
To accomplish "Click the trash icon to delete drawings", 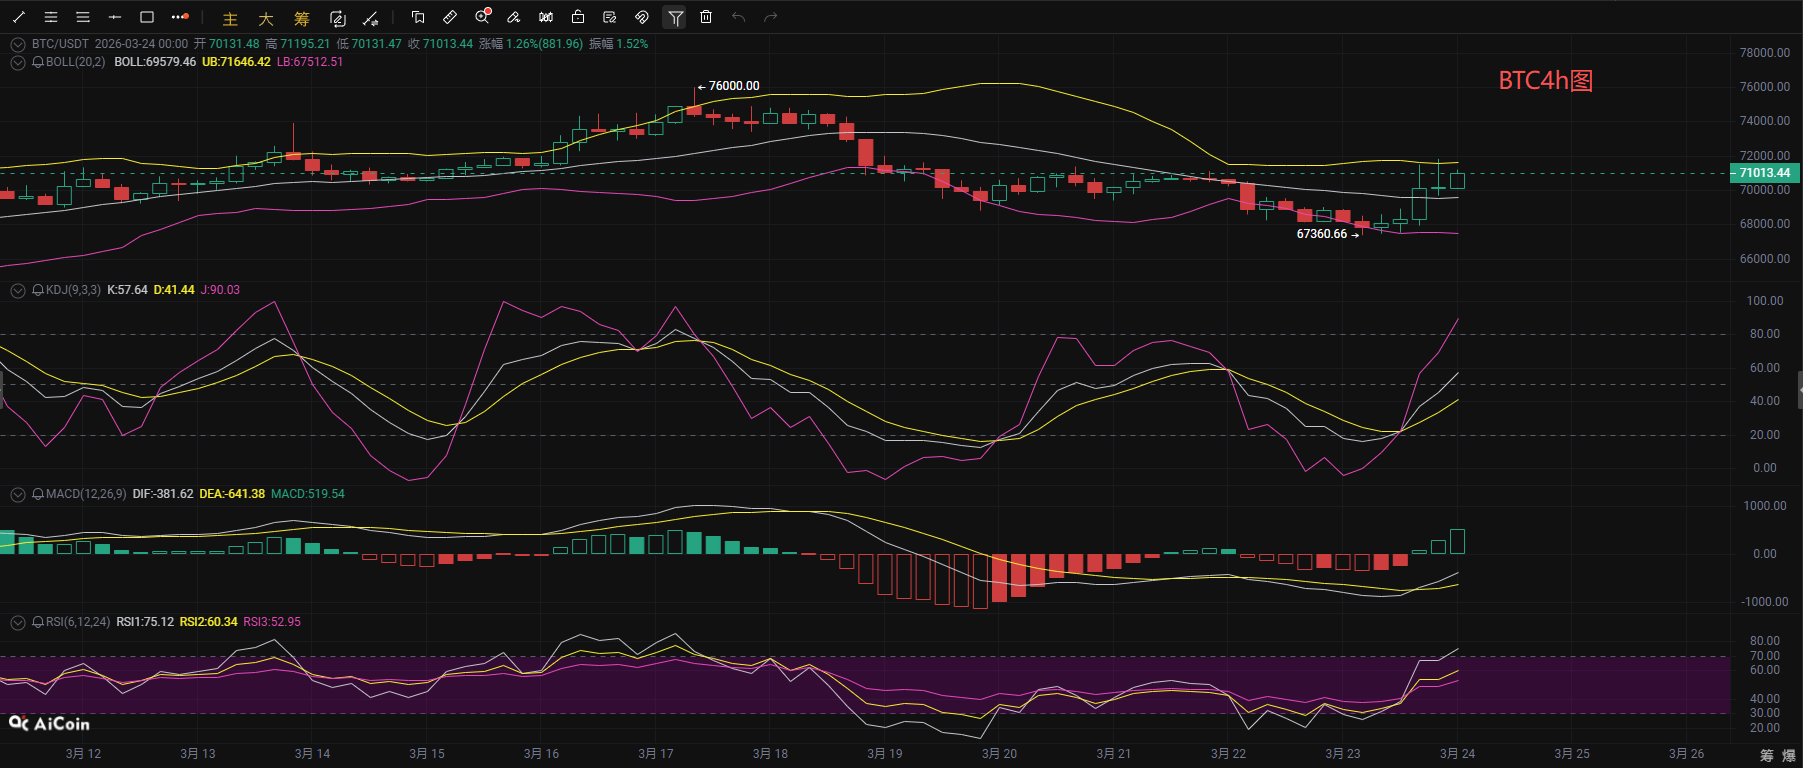I will click(x=706, y=17).
